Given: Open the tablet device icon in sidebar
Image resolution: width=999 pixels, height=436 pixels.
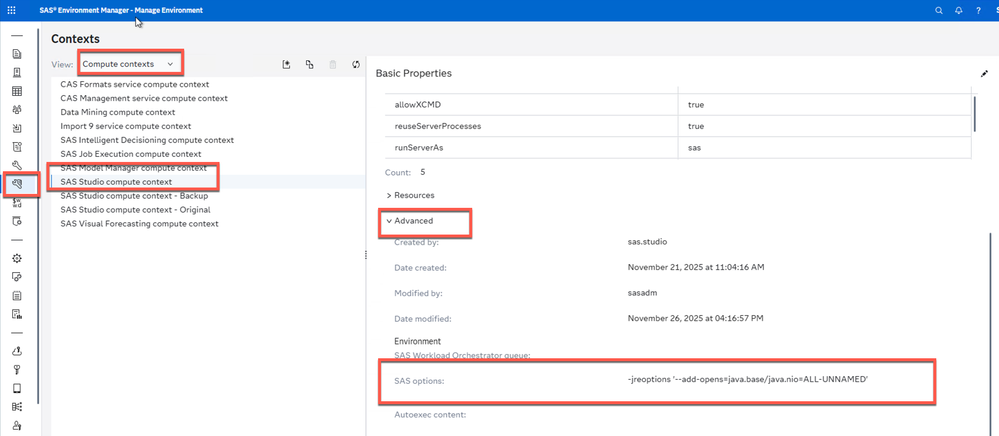Looking at the screenshot, I should (17, 388).
